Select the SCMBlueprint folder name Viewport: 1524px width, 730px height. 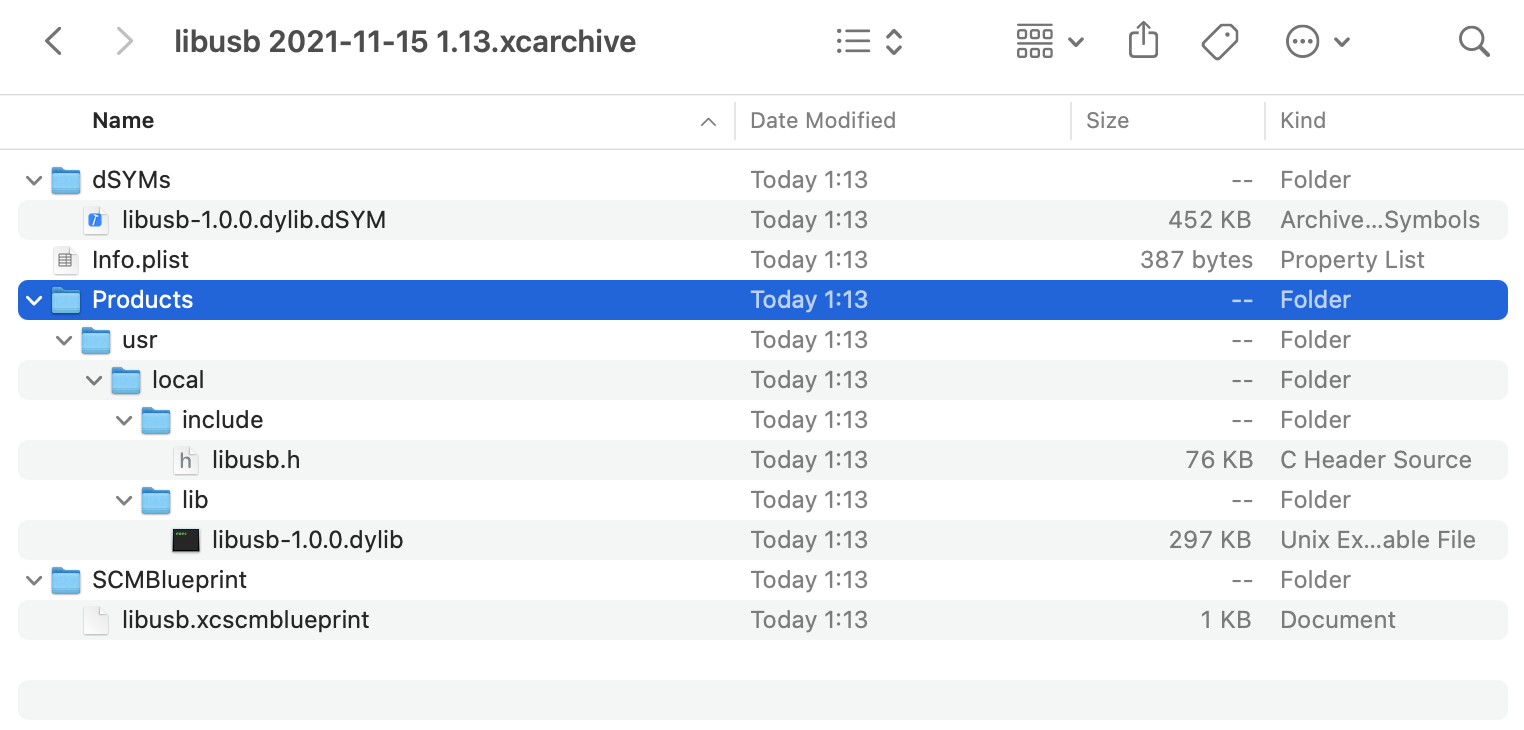169,580
